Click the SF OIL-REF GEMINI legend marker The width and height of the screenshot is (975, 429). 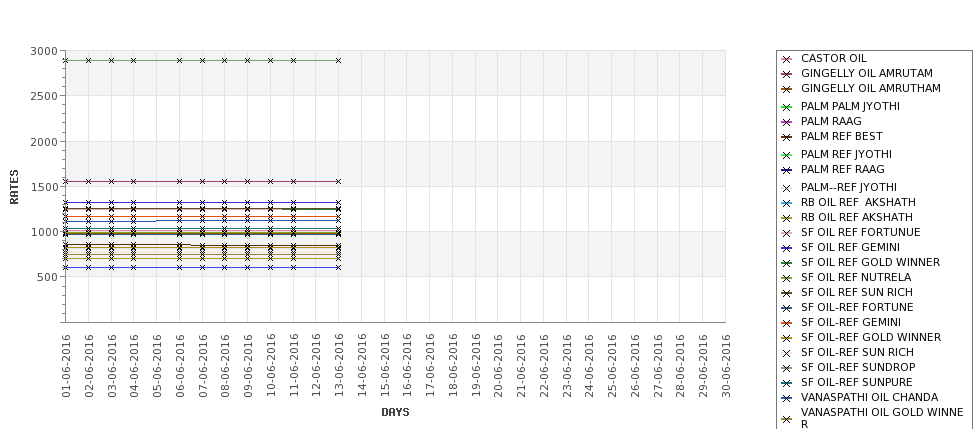786,323
